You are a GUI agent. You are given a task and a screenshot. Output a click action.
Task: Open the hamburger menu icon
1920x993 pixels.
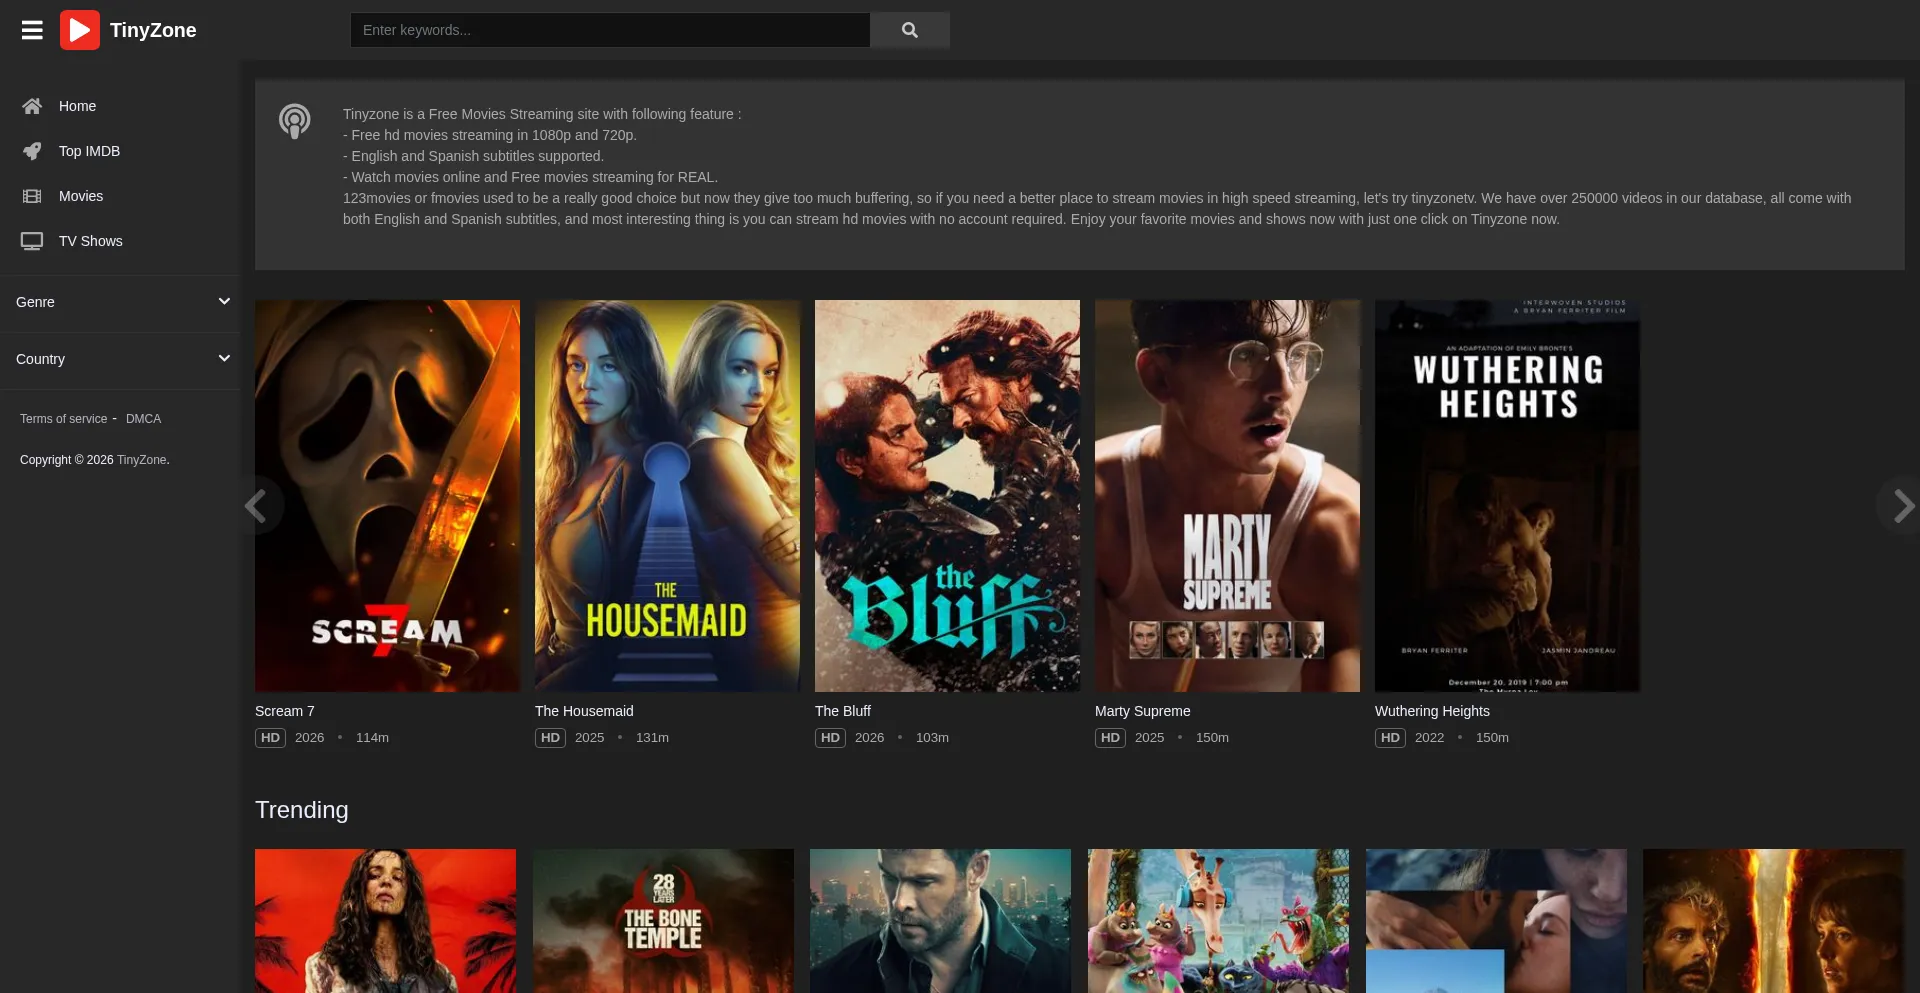(x=32, y=30)
